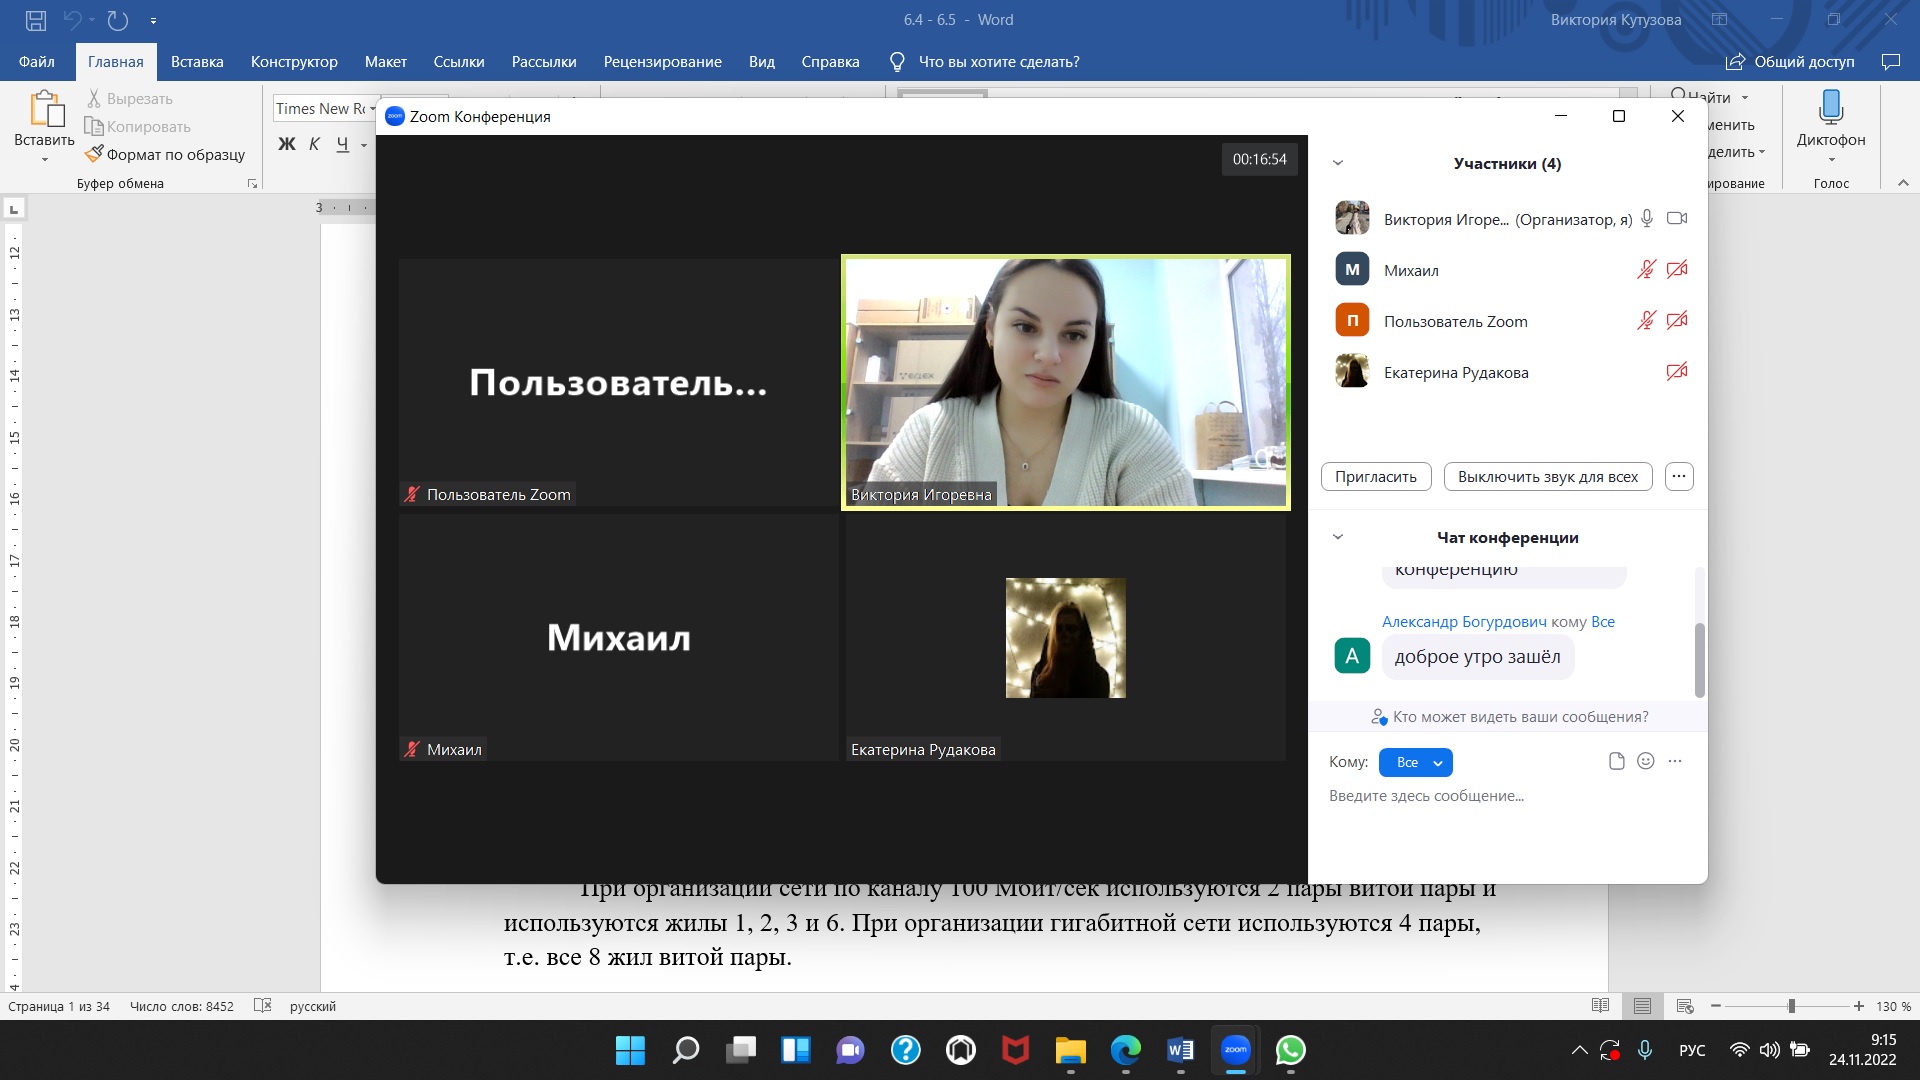The image size is (1920, 1080).
Task: Click Екатерина Рудакова video thumbnail
Action: (x=1066, y=638)
